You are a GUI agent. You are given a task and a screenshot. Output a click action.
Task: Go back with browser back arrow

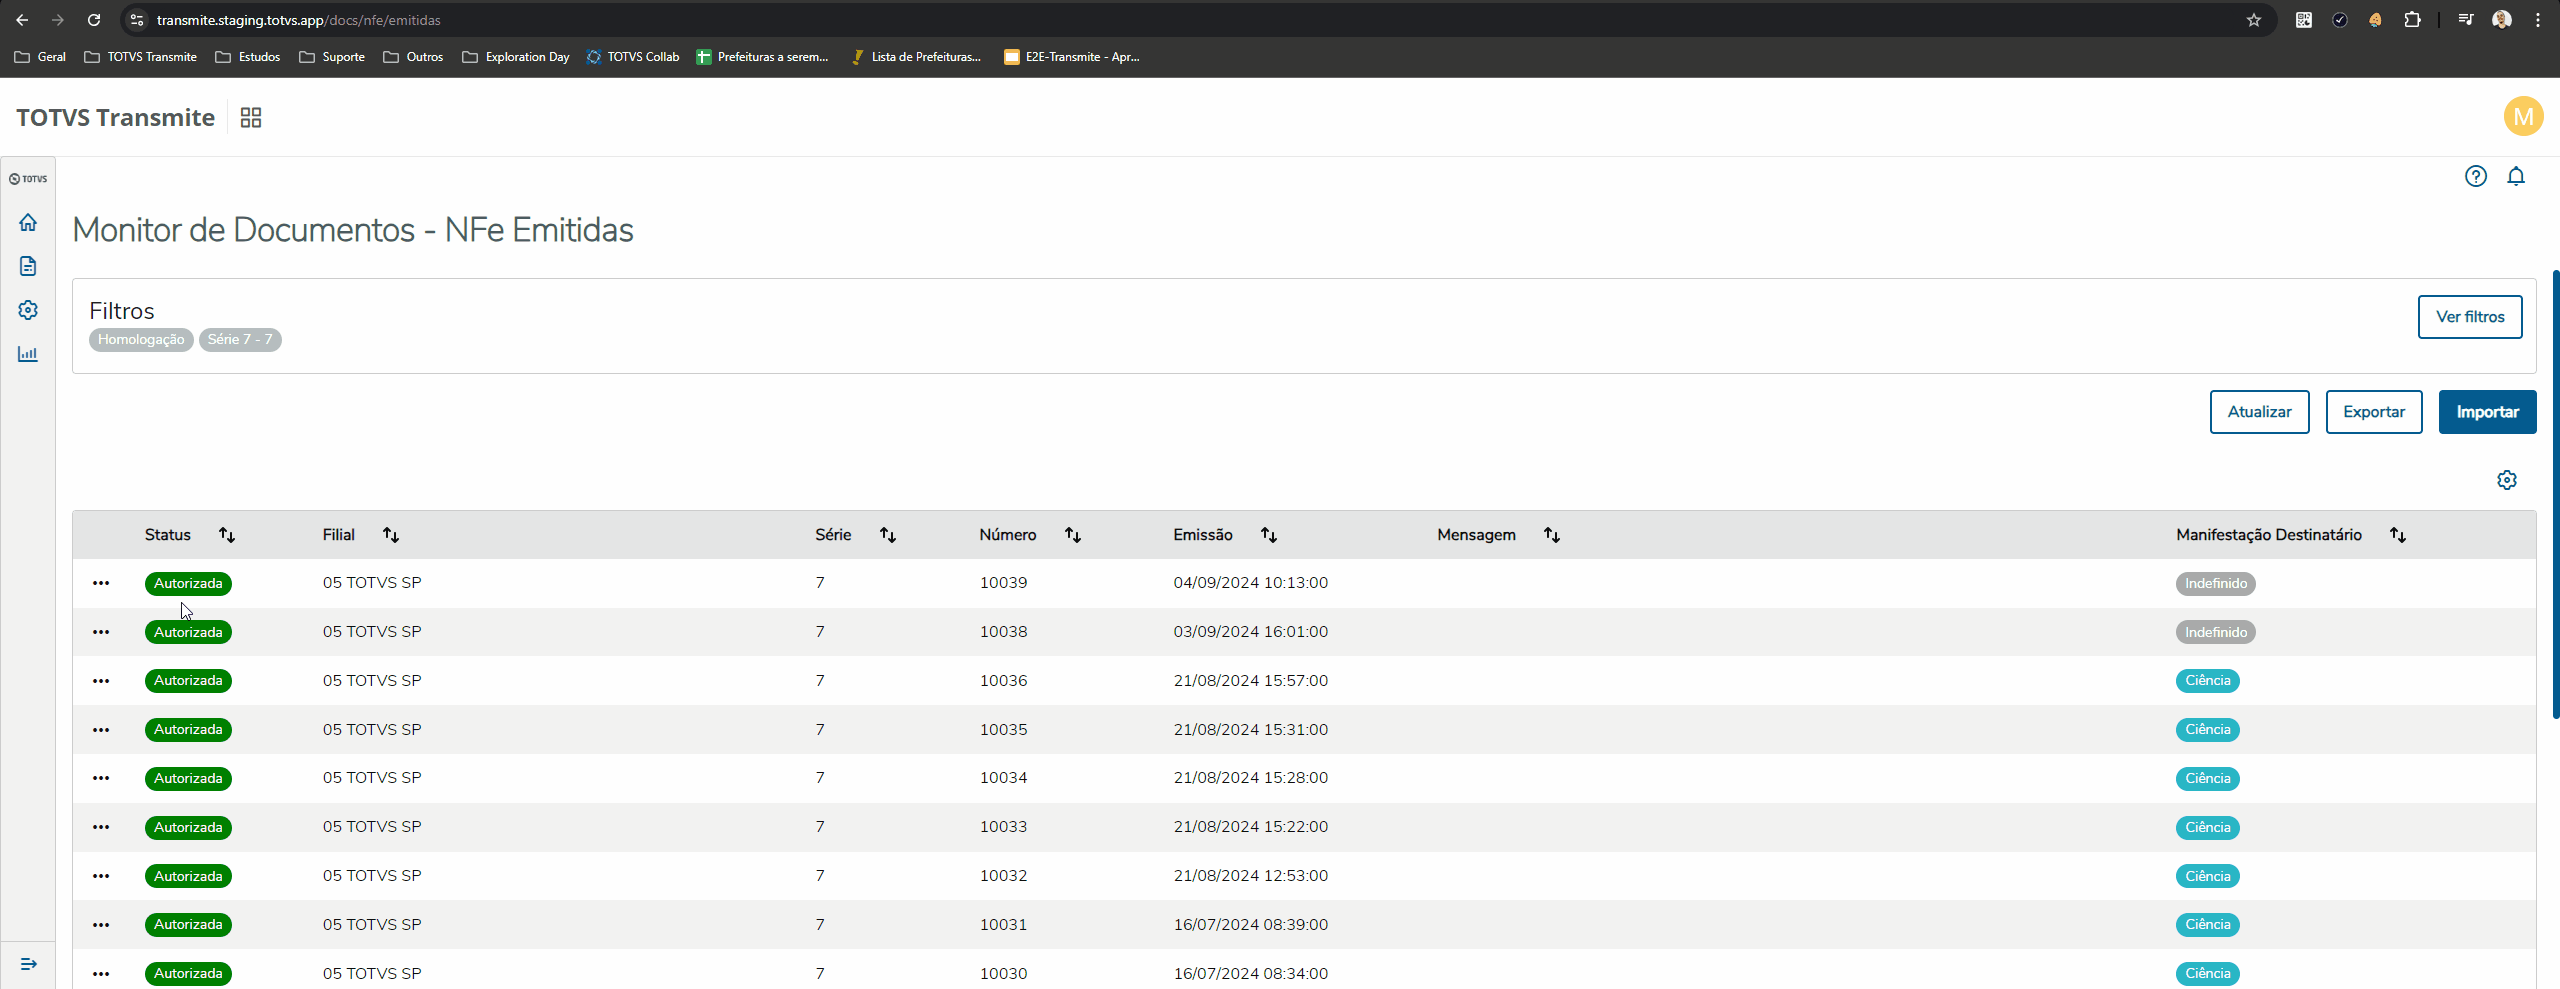point(22,20)
